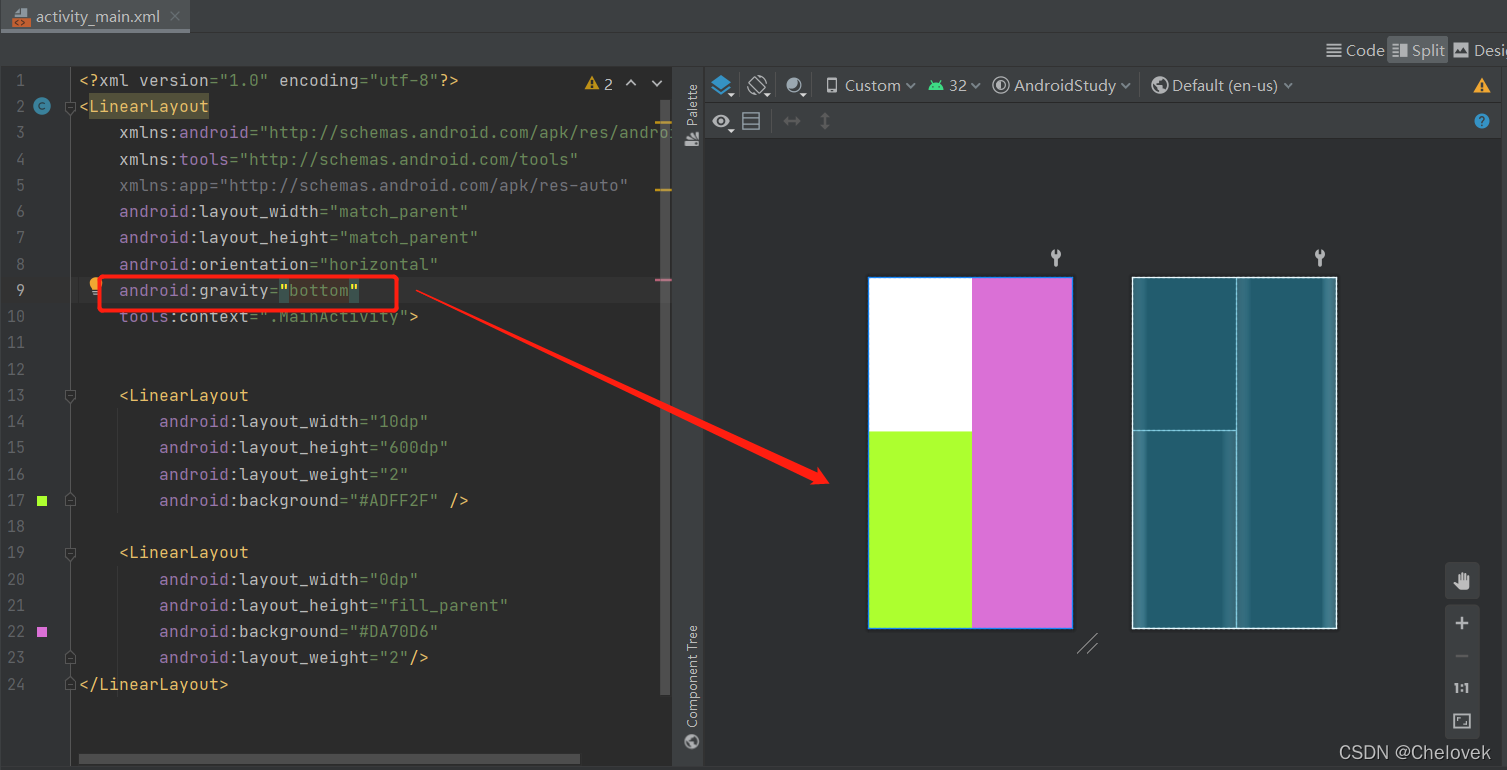Open the Default (en-us) locale dropdown
Viewport: 1507px width, 770px height.
point(1222,86)
